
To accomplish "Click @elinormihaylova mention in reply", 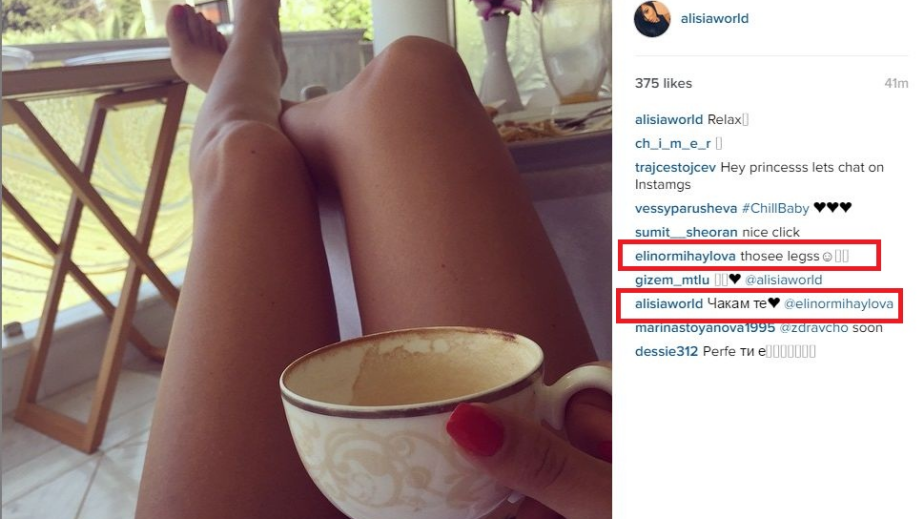I will pyautogui.click(x=838, y=304).
